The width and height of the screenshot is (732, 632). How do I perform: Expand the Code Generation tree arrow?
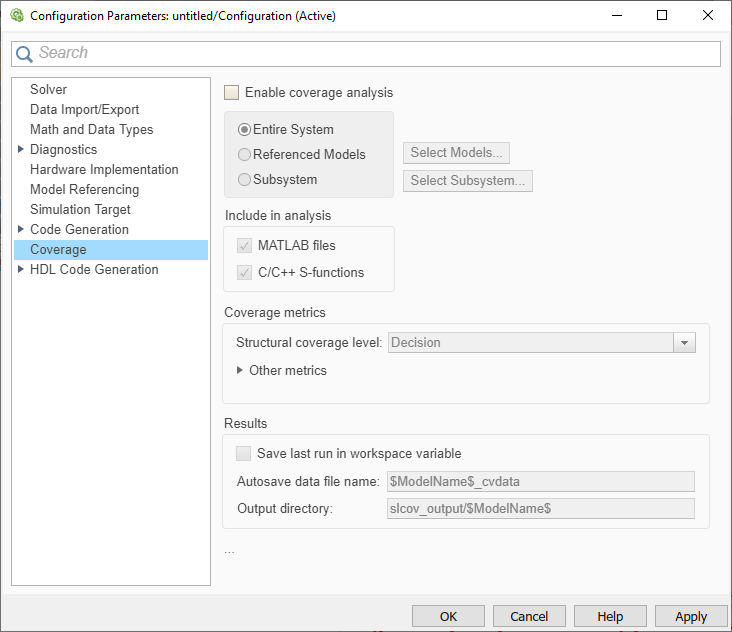[21, 230]
